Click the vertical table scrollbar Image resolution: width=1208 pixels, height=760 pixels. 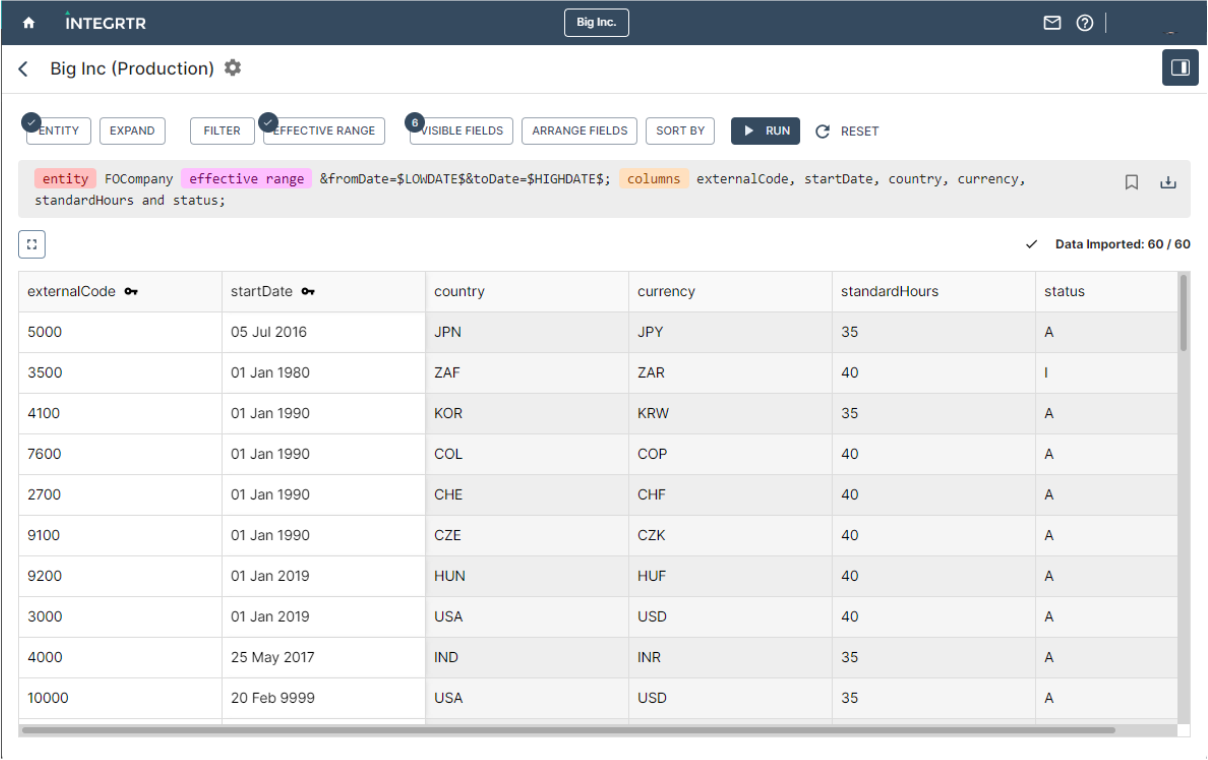point(1184,312)
